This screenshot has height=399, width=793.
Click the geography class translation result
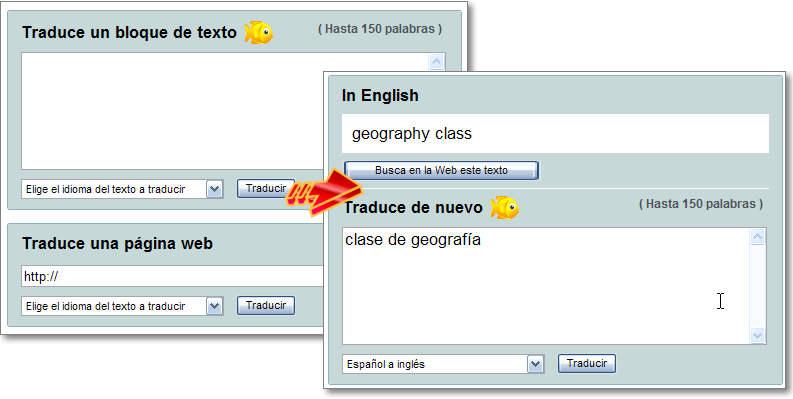[412, 134]
